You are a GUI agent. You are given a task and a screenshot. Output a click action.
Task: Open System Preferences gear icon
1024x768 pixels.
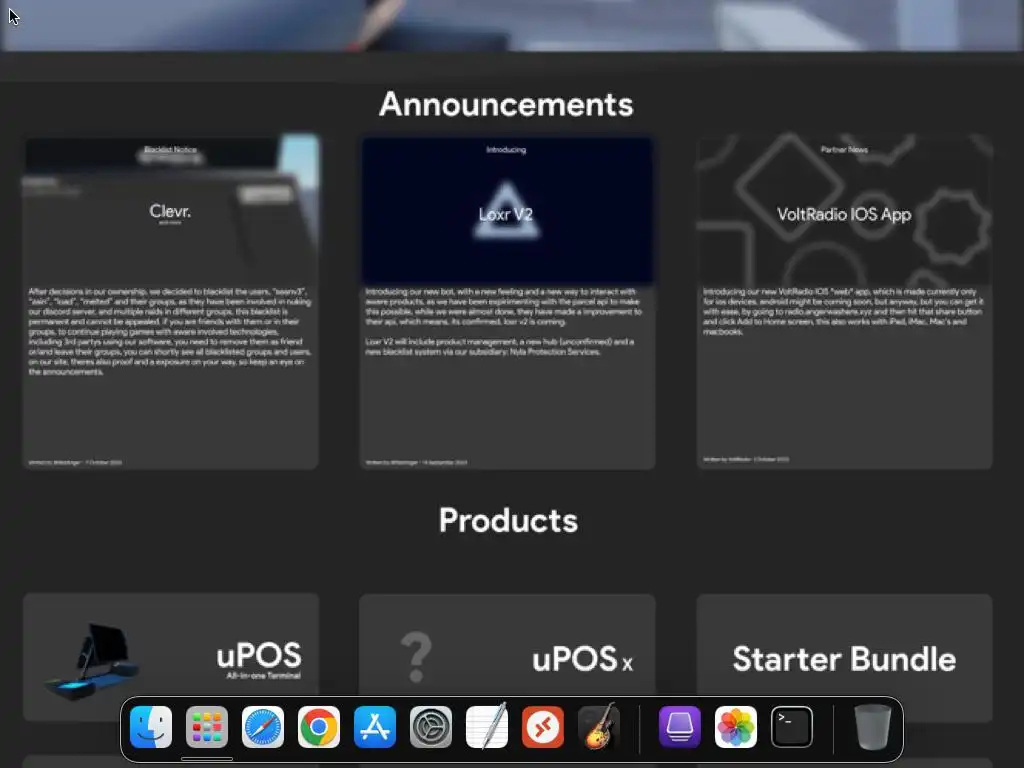coord(431,727)
